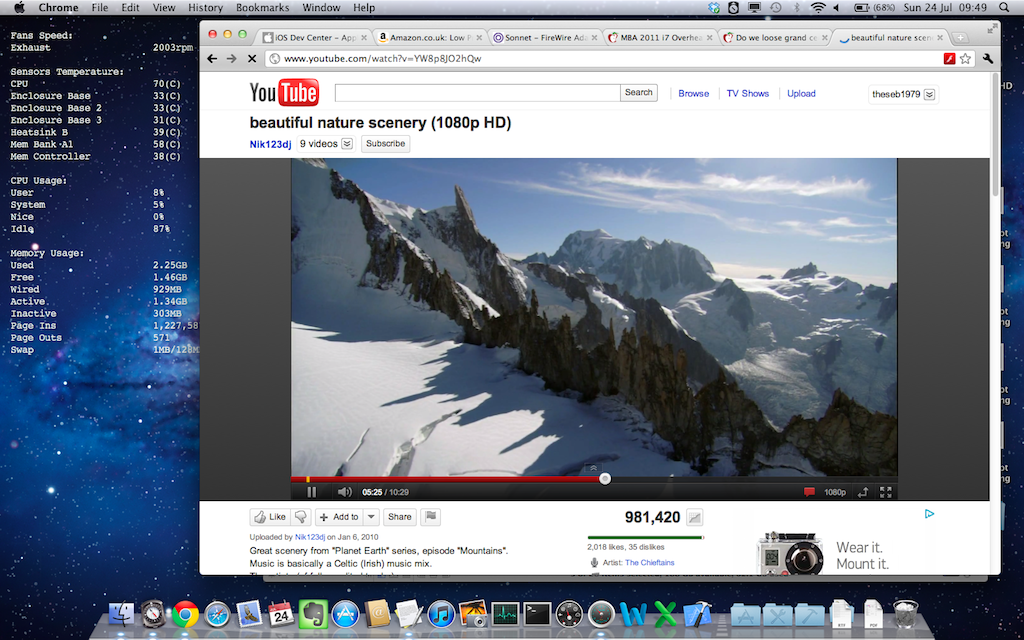1024x640 pixels.
Task: Open Finder from the Dock
Action: [x=121, y=614]
